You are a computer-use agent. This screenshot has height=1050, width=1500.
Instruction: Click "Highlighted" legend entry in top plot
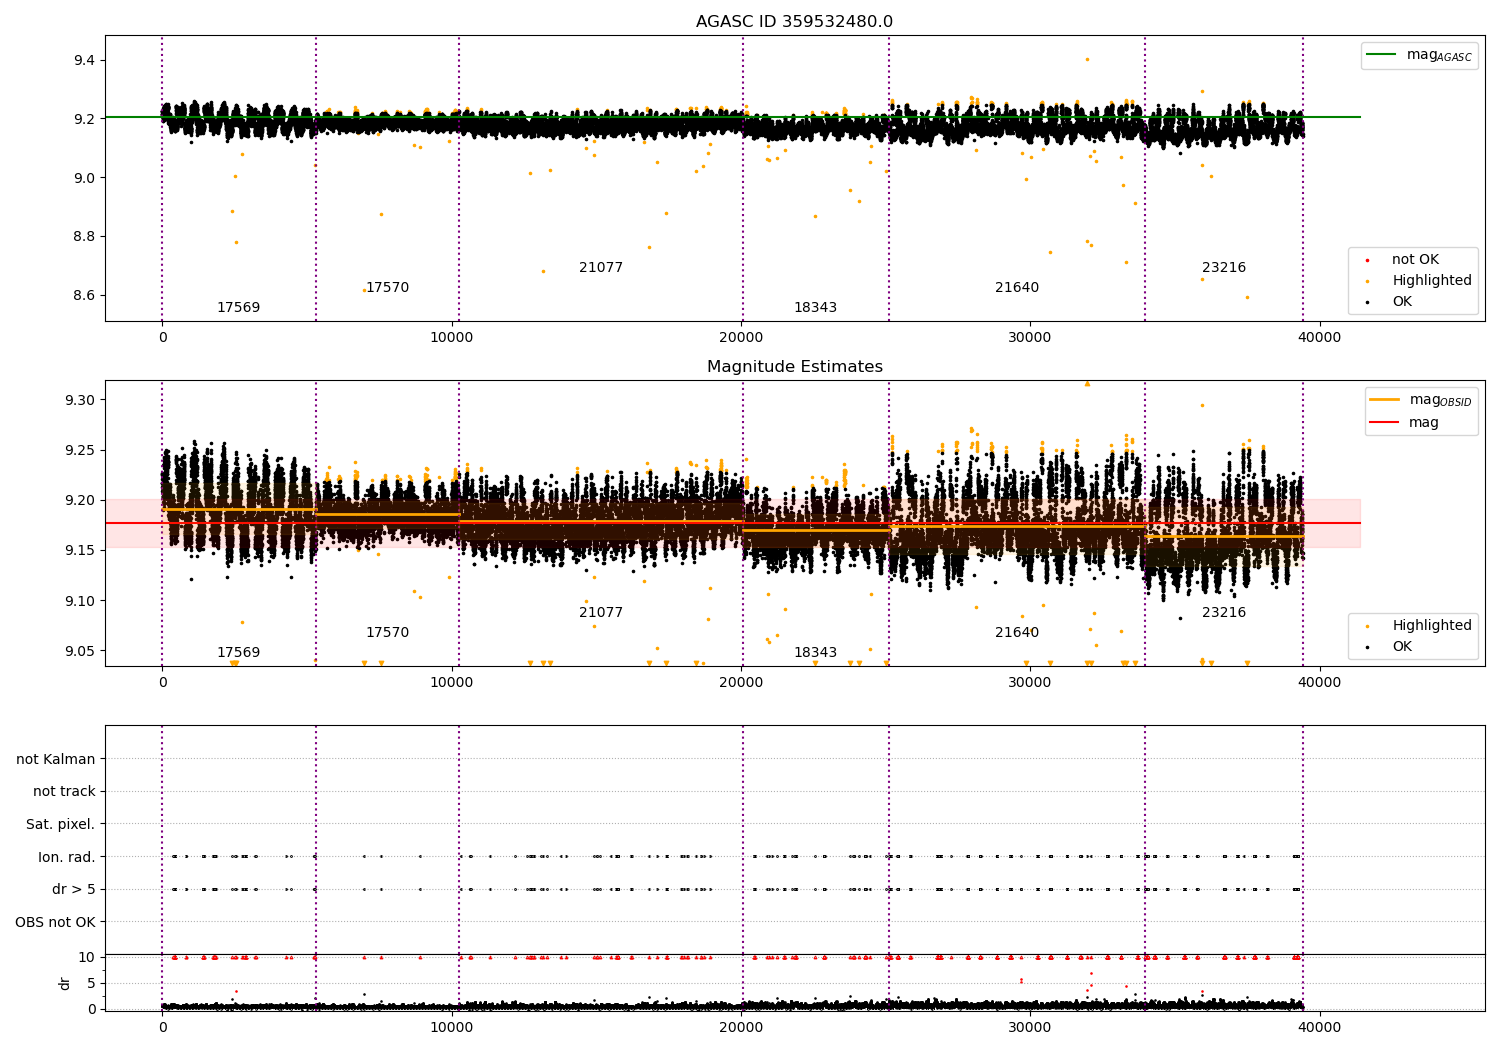coord(1431,281)
